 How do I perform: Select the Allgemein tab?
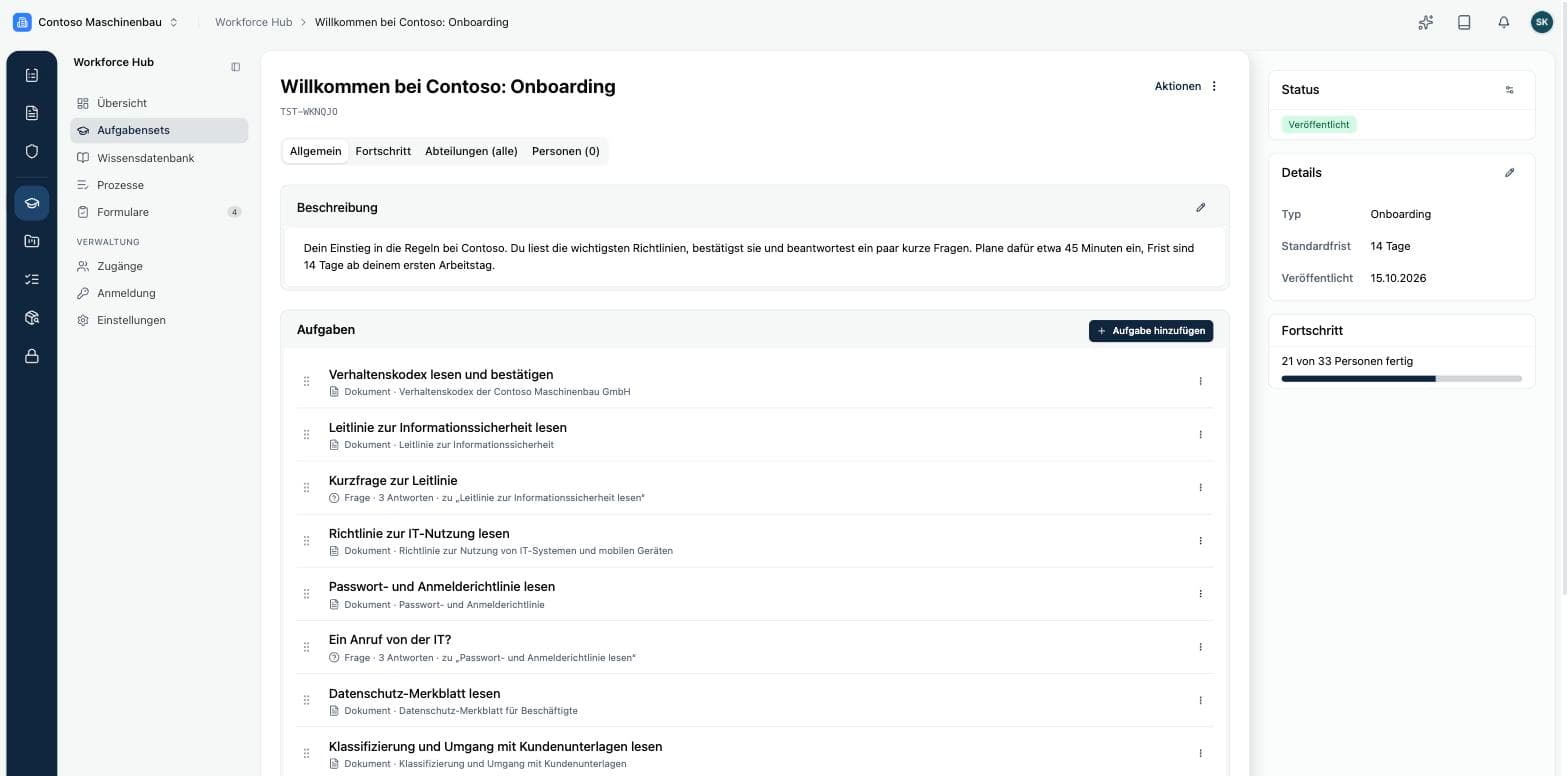point(316,151)
